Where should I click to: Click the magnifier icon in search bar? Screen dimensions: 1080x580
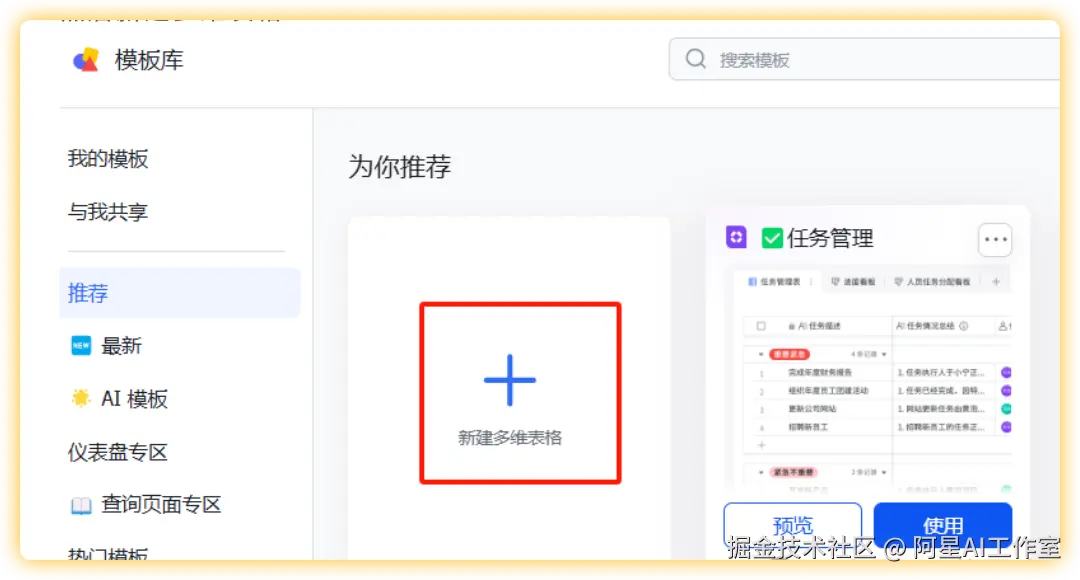coord(695,58)
